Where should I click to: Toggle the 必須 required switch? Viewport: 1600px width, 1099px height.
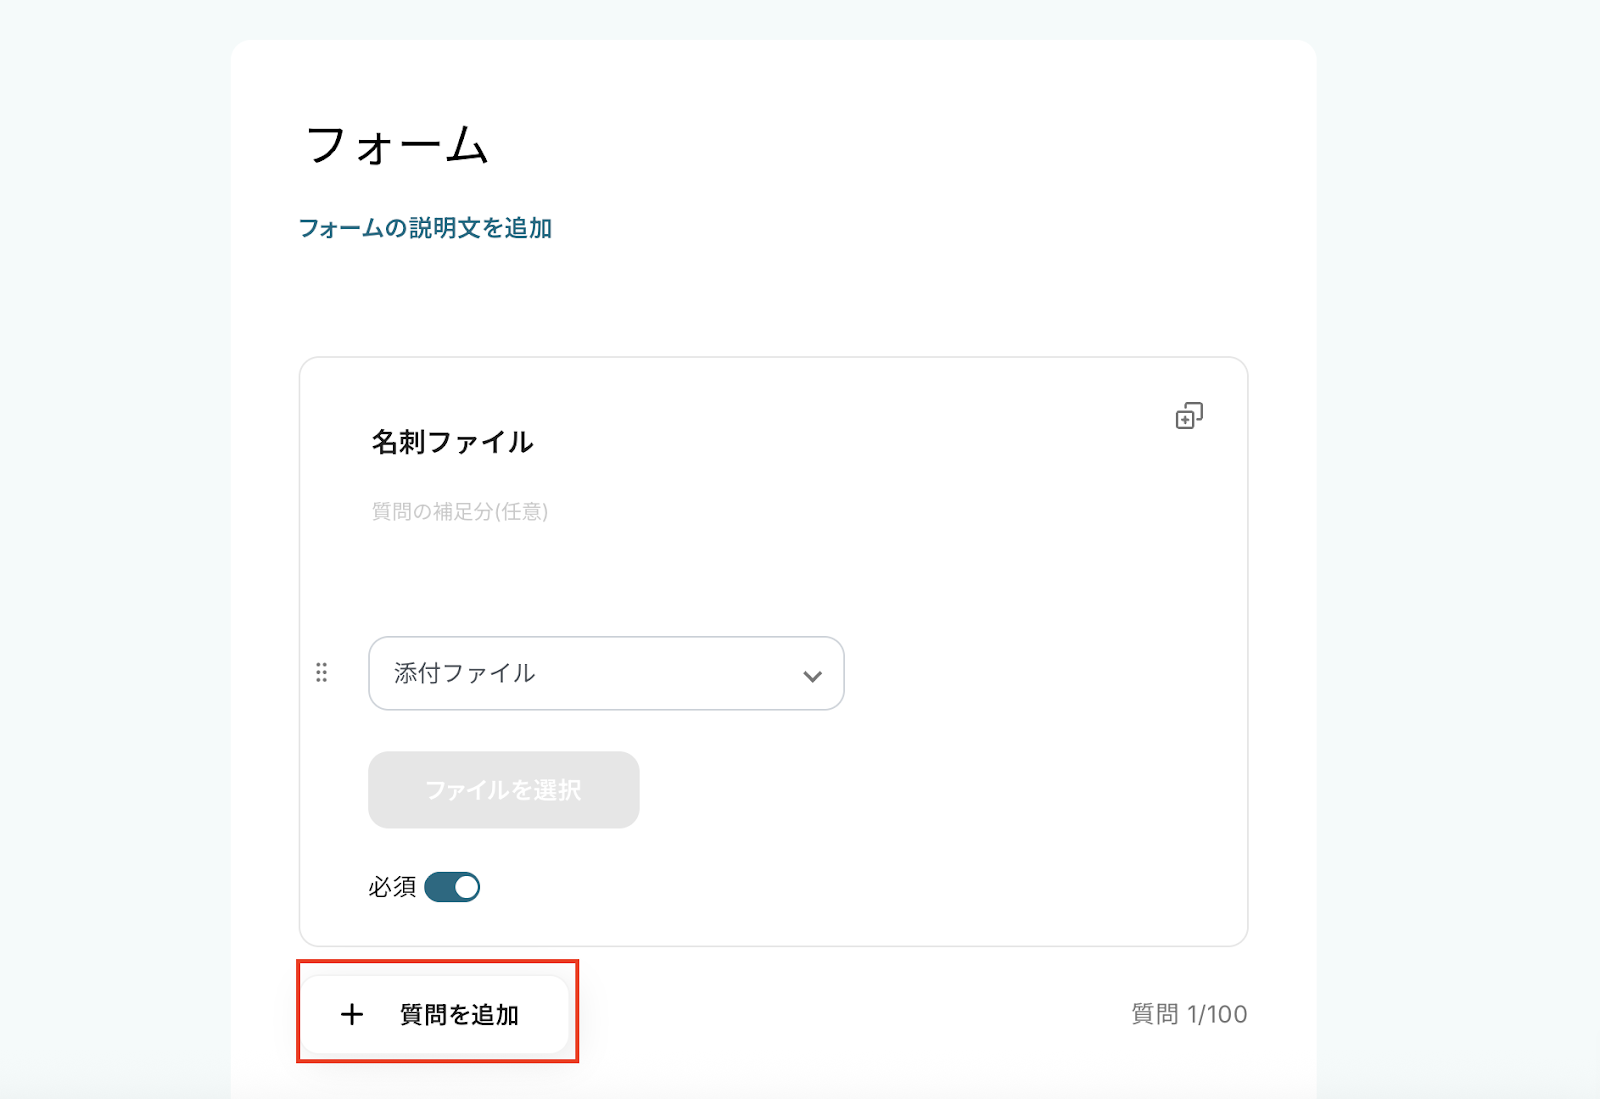pos(452,887)
